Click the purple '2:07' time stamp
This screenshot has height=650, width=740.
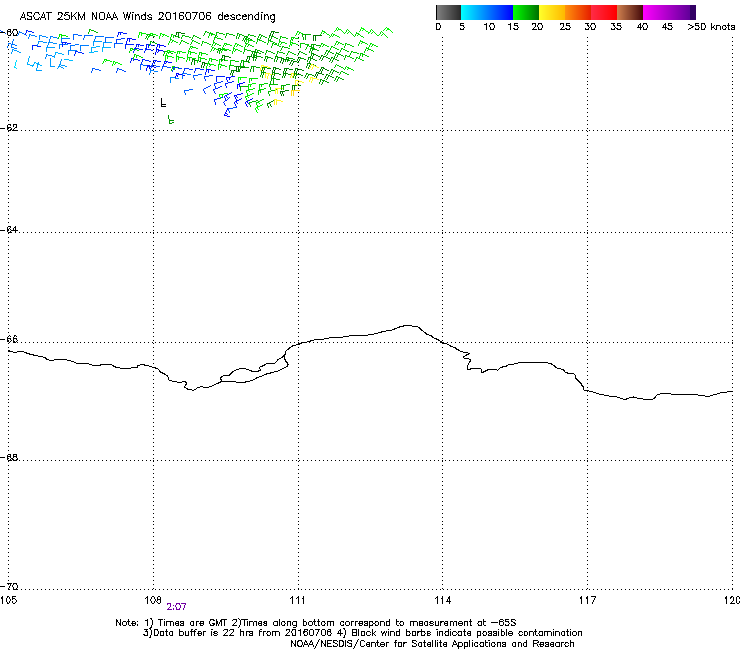pos(176,607)
